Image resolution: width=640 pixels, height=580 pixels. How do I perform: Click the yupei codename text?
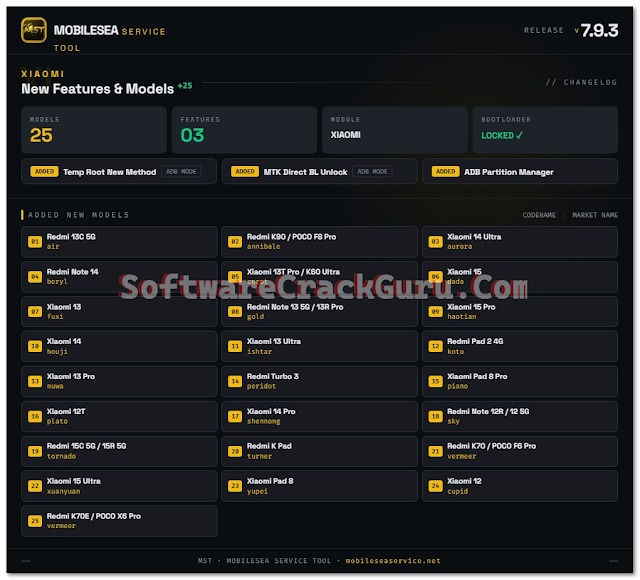[257, 491]
